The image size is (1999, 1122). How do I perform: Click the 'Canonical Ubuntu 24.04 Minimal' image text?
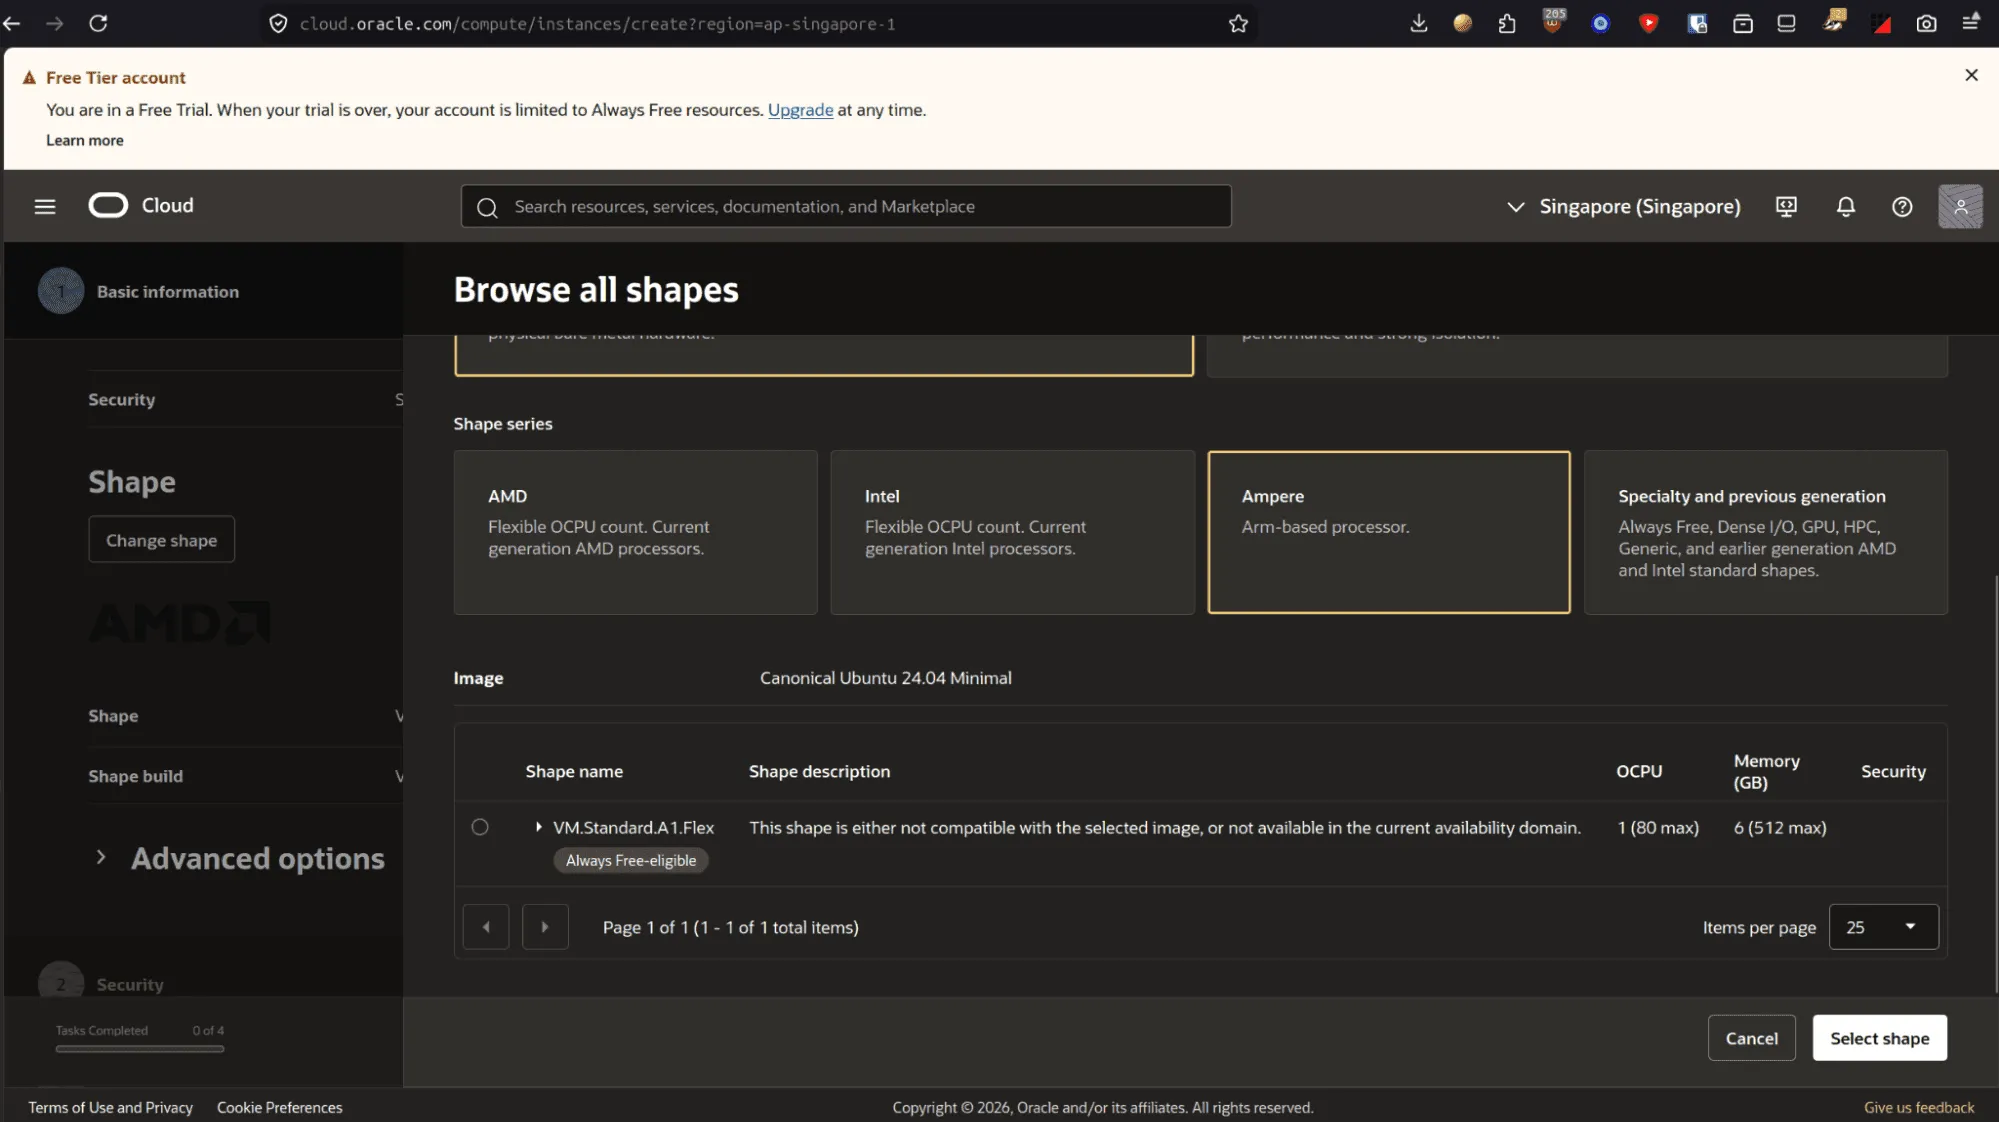885,678
